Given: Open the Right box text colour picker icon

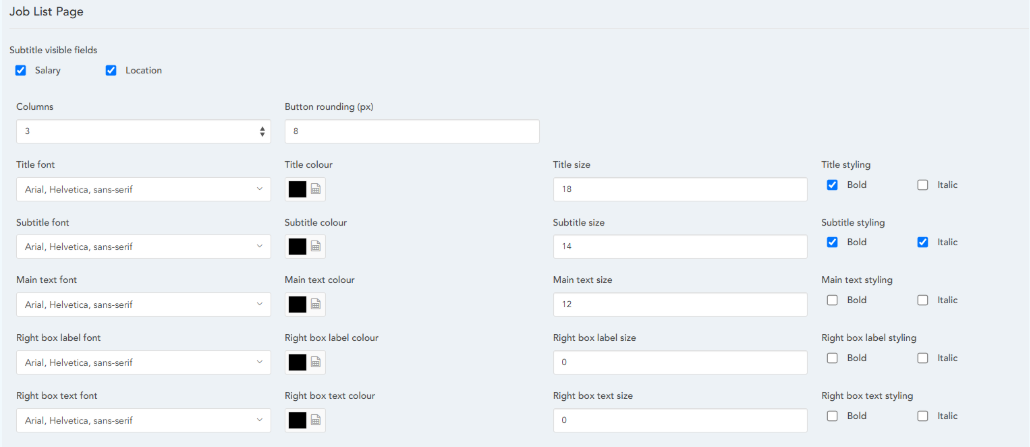Looking at the screenshot, I should pyautogui.click(x=315, y=420).
